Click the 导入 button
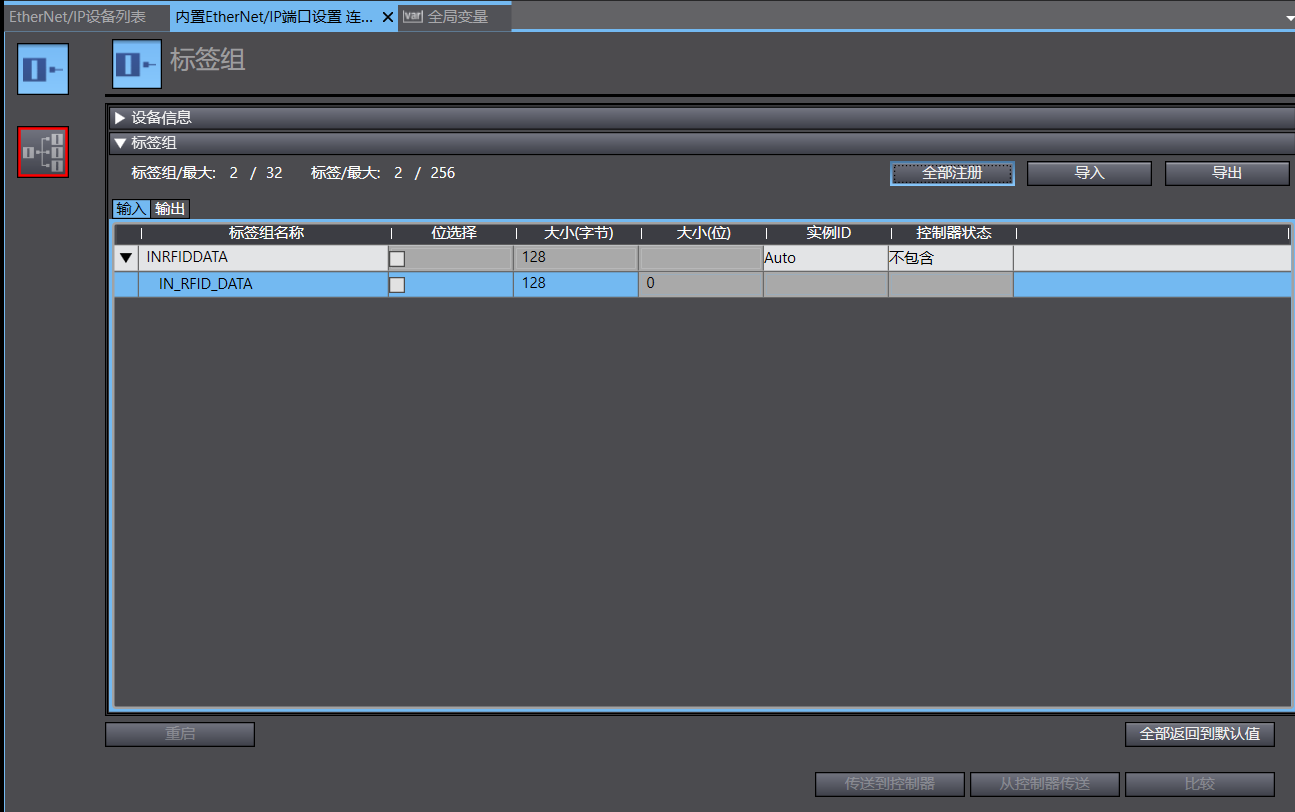The height and width of the screenshot is (812, 1295). coord(1089,173)
